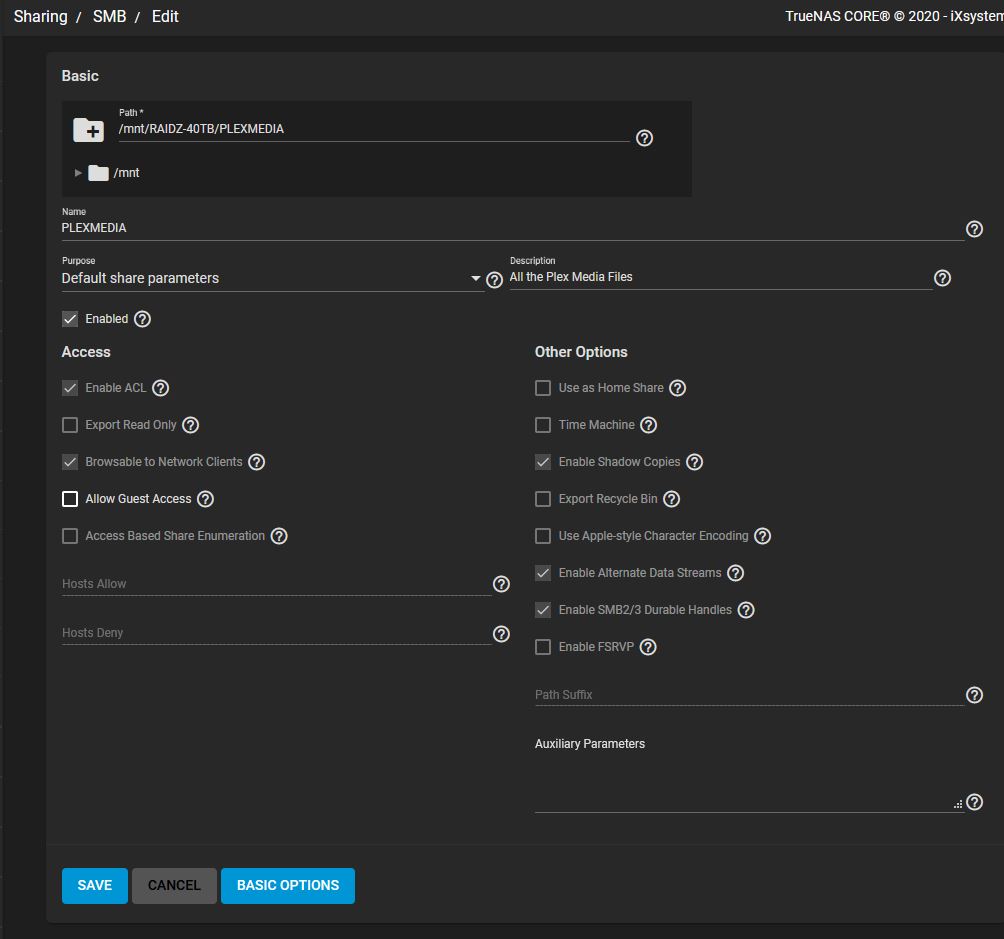Expand the /mnt tree node arrow
Screen dimensions: 1004x939
(x=78, y=173)
